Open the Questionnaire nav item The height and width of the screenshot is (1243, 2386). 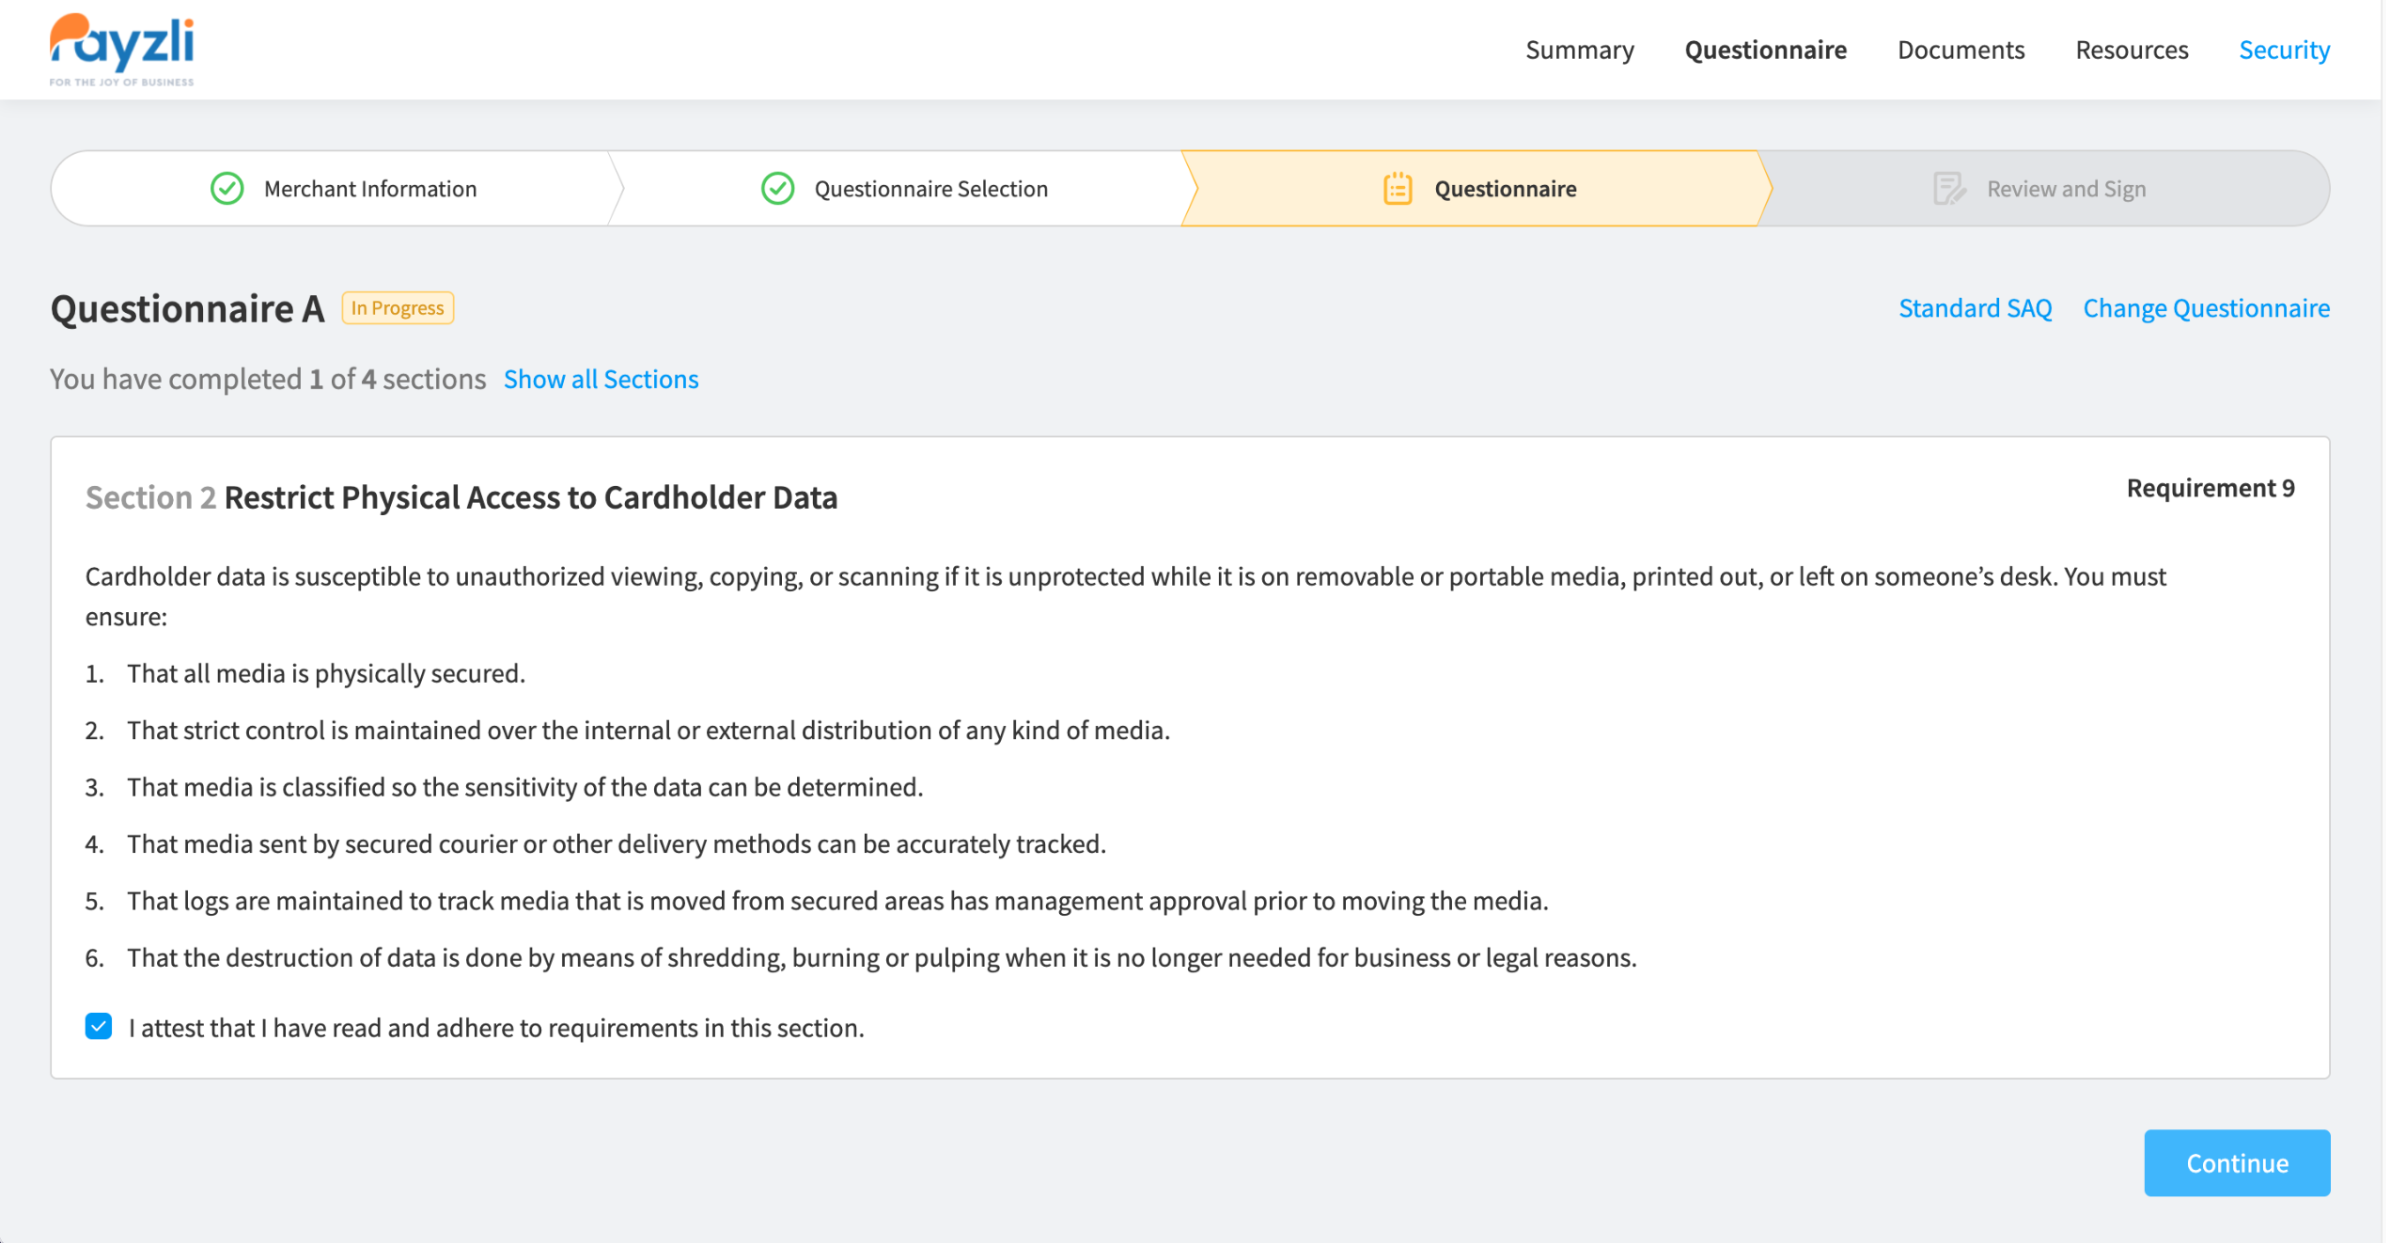pyautogui.click(x=1765, y=50)
